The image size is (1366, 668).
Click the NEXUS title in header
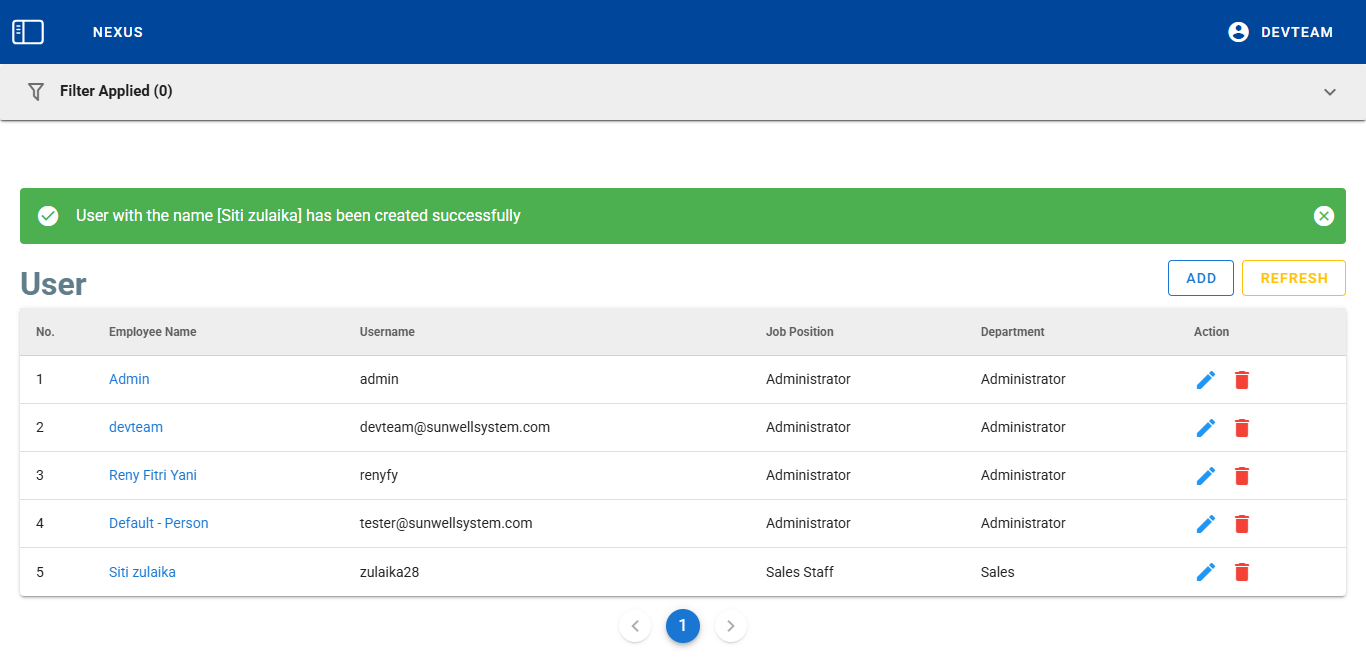(118, 32)
